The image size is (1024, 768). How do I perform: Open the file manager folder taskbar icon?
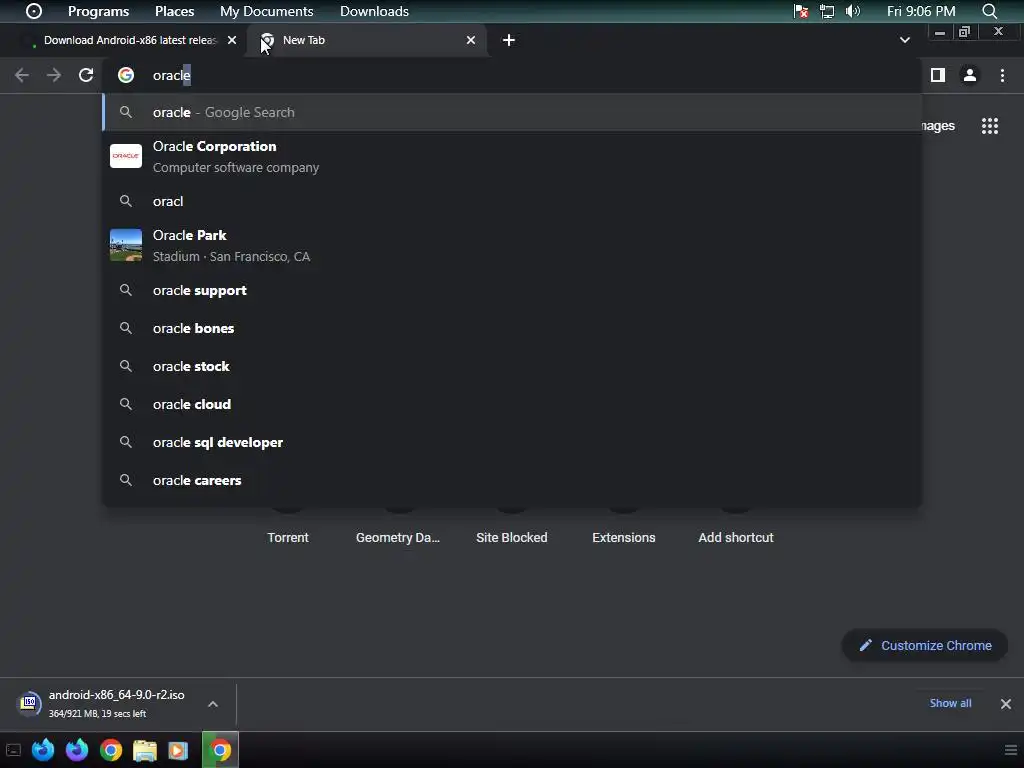pos(144,750)
